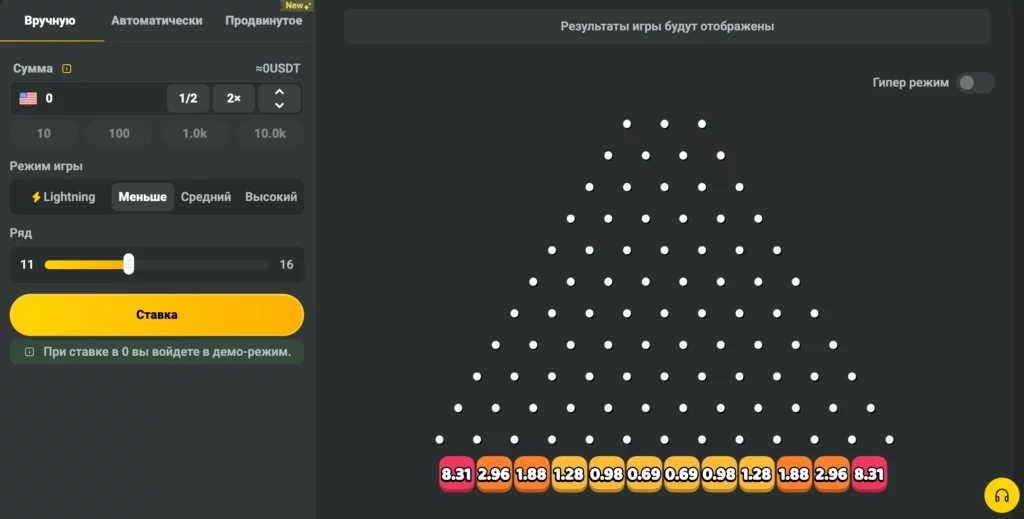Click the right 2.96 multiplier bucket

[831, 474]
